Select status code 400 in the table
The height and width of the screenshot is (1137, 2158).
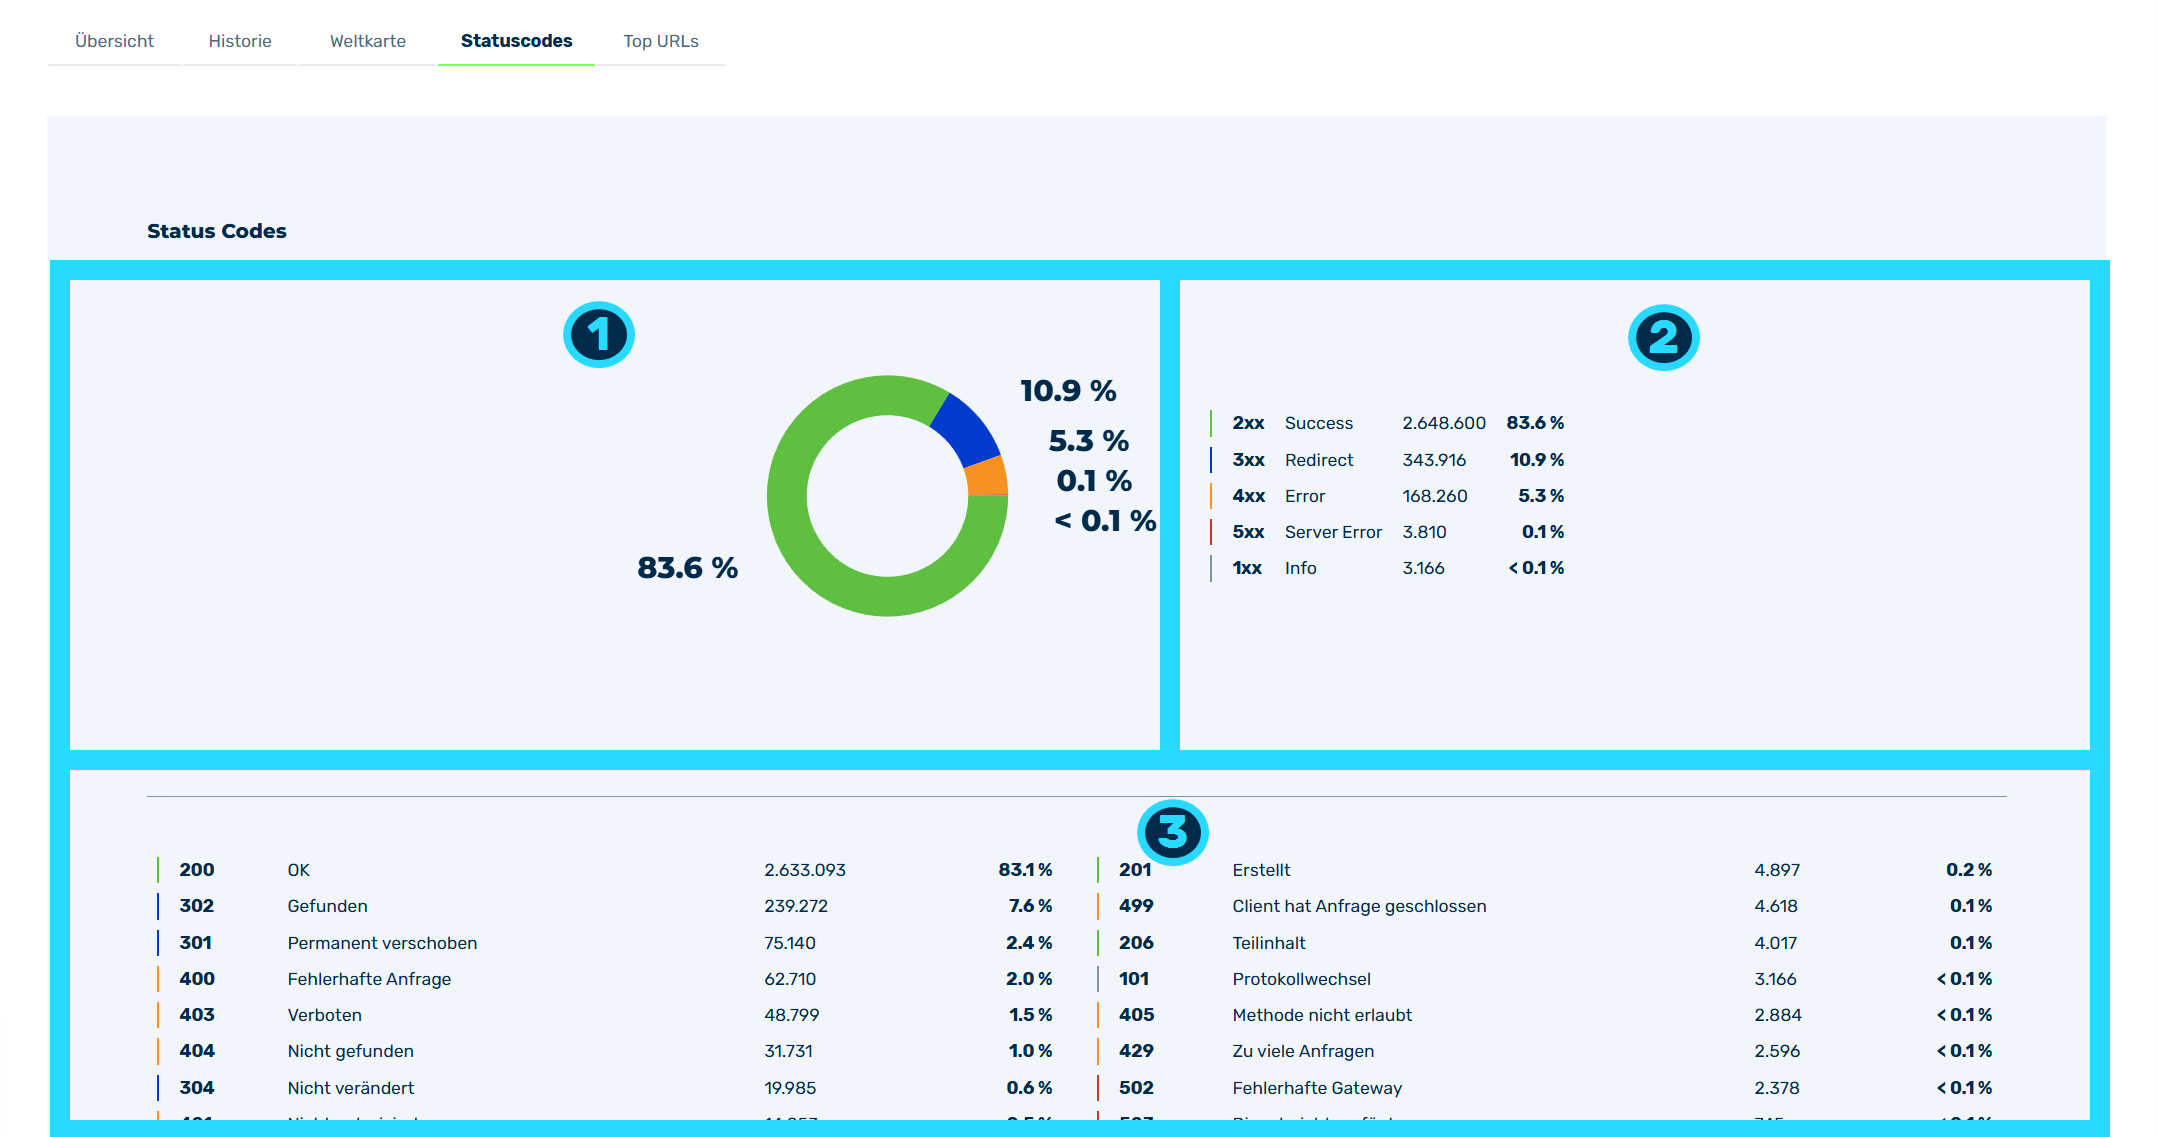click(x=197, y=979)
